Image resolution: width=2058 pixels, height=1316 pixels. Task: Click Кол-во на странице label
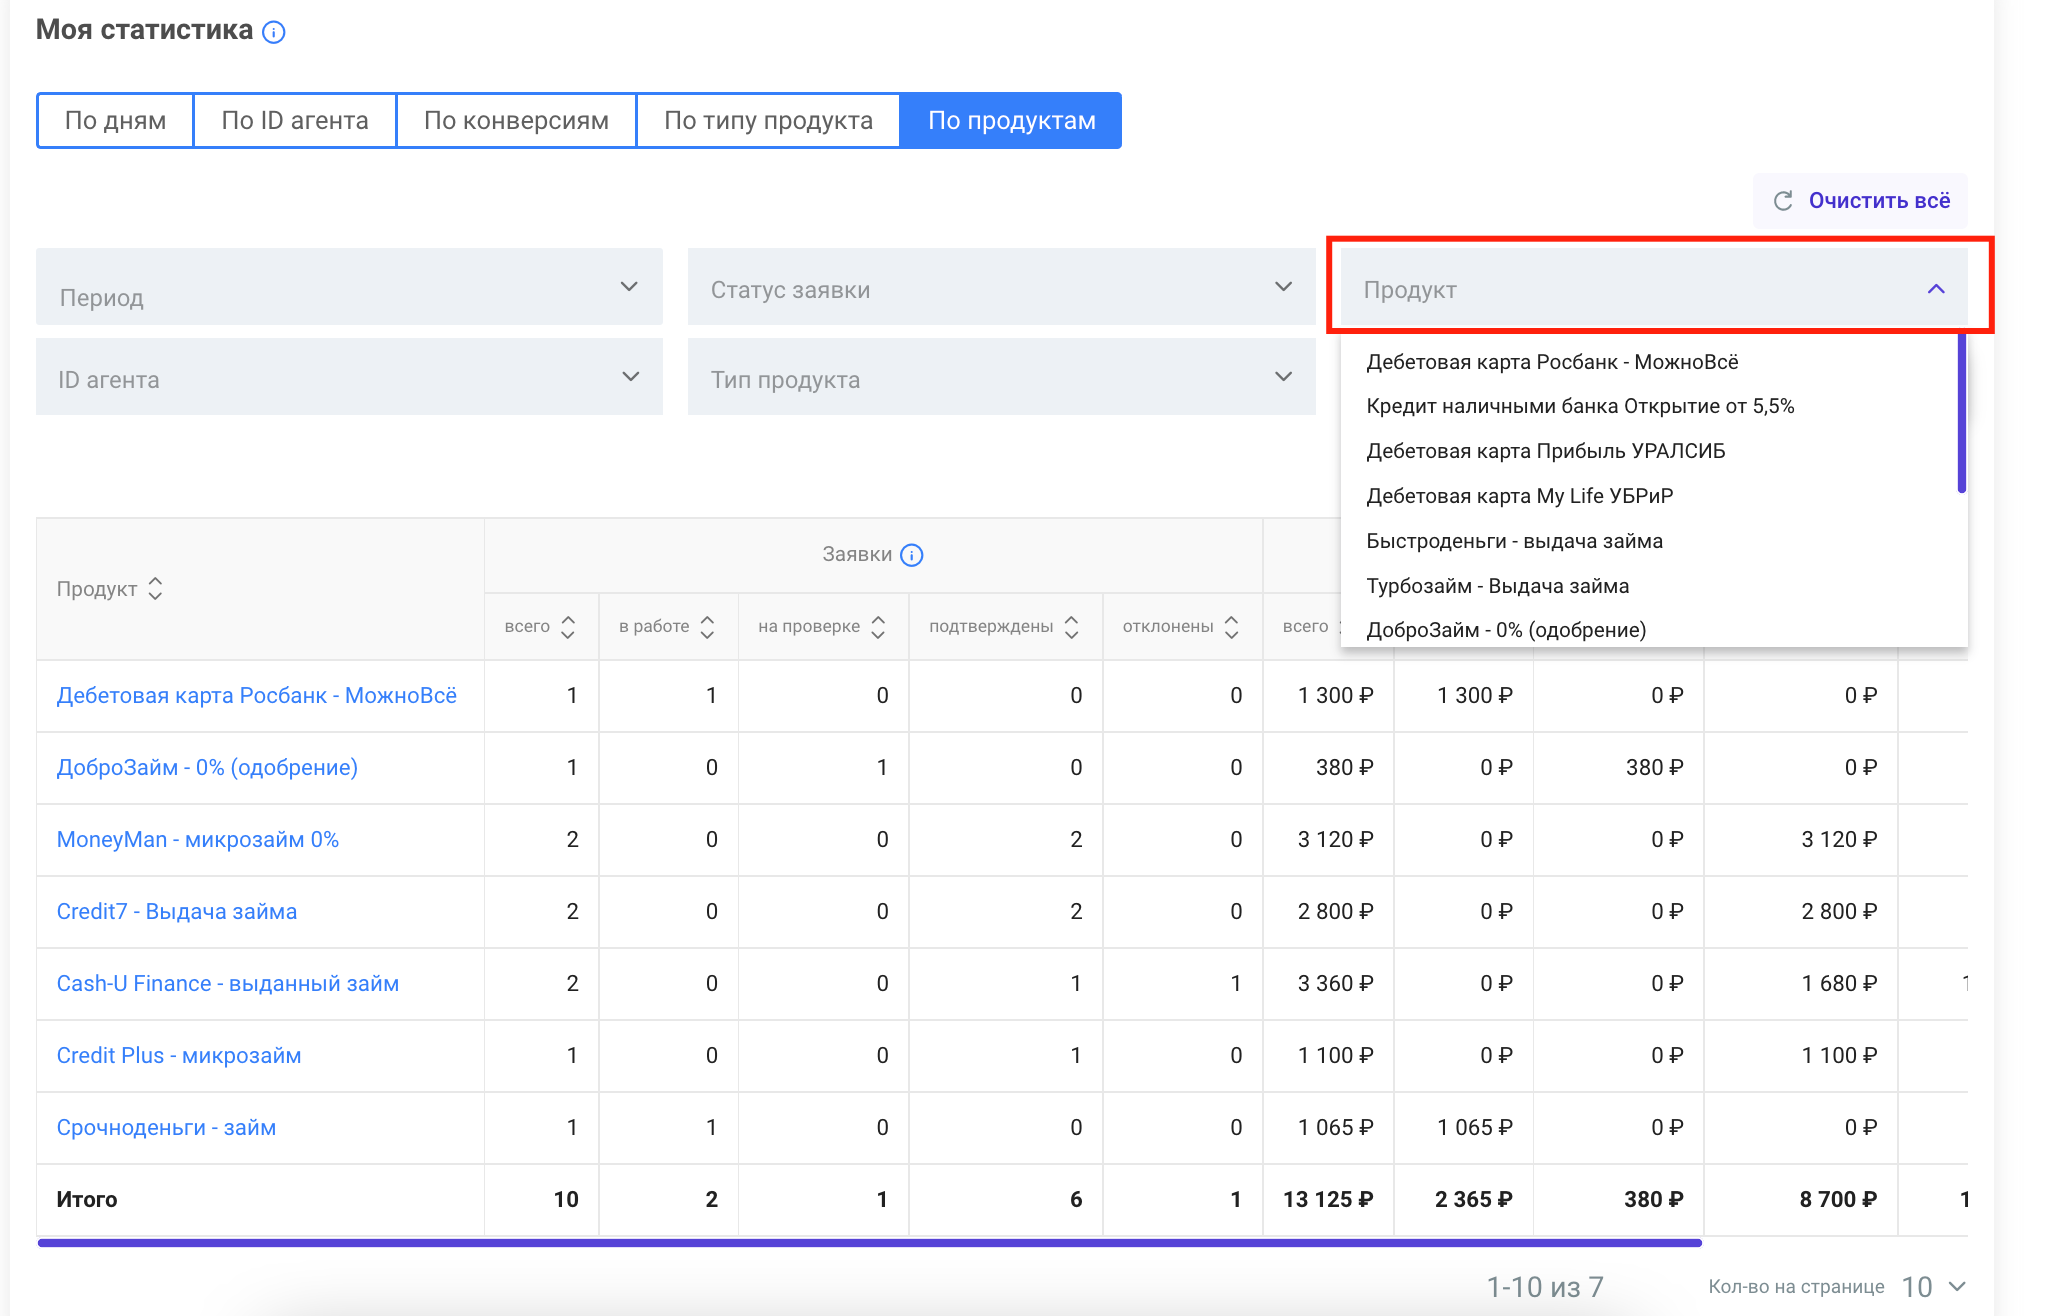(1796, 1287)
